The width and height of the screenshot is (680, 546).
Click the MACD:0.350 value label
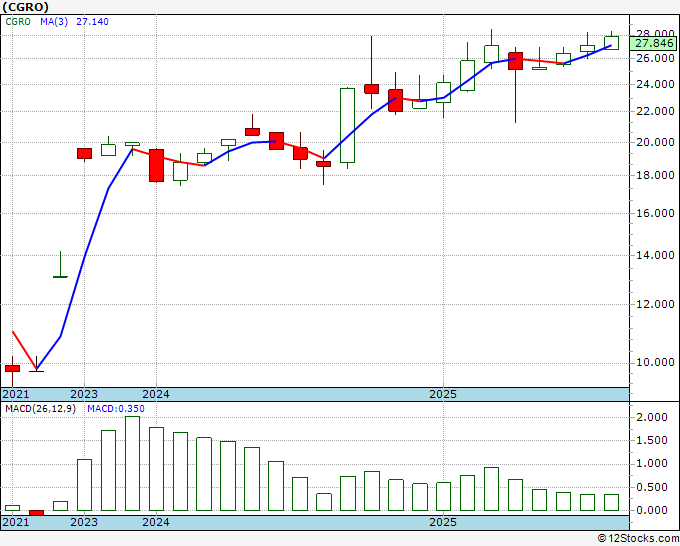[116, 409]
